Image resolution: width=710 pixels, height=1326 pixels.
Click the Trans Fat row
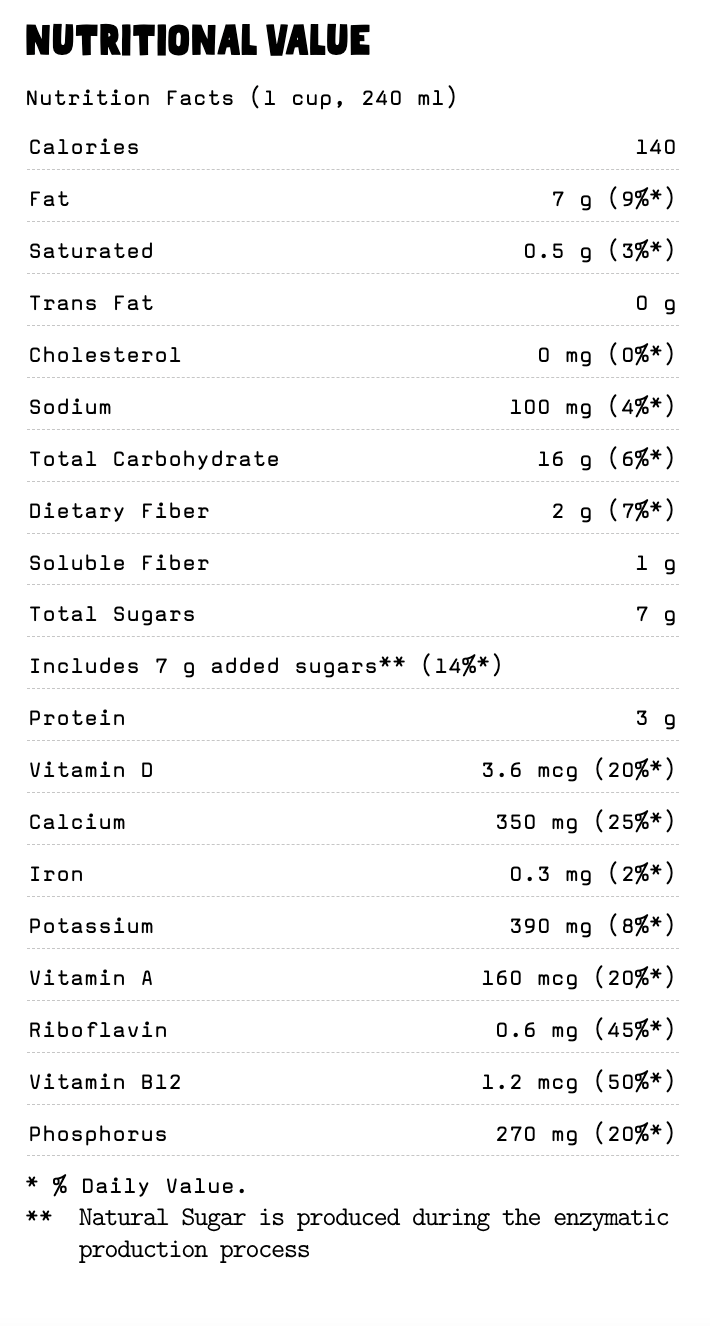353,302
